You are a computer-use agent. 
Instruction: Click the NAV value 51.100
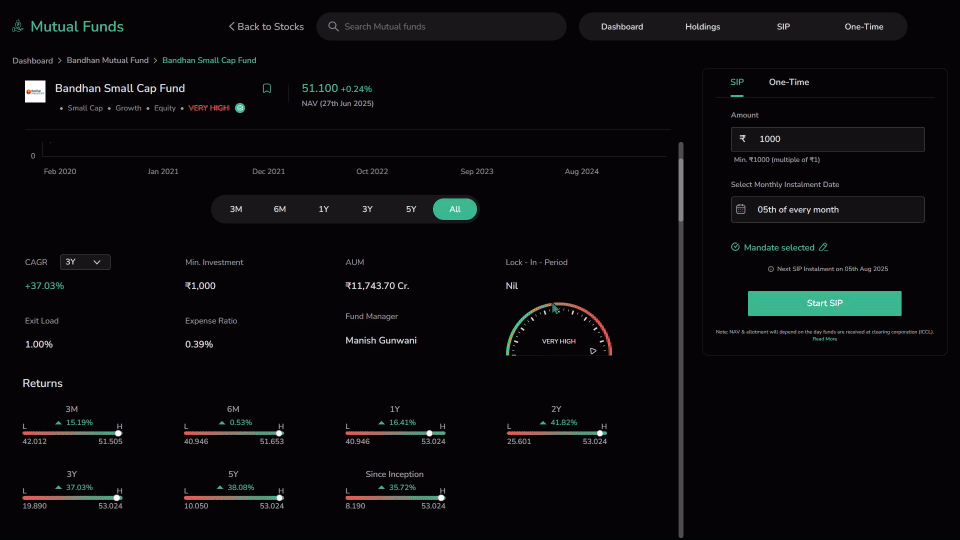[320, 88]
